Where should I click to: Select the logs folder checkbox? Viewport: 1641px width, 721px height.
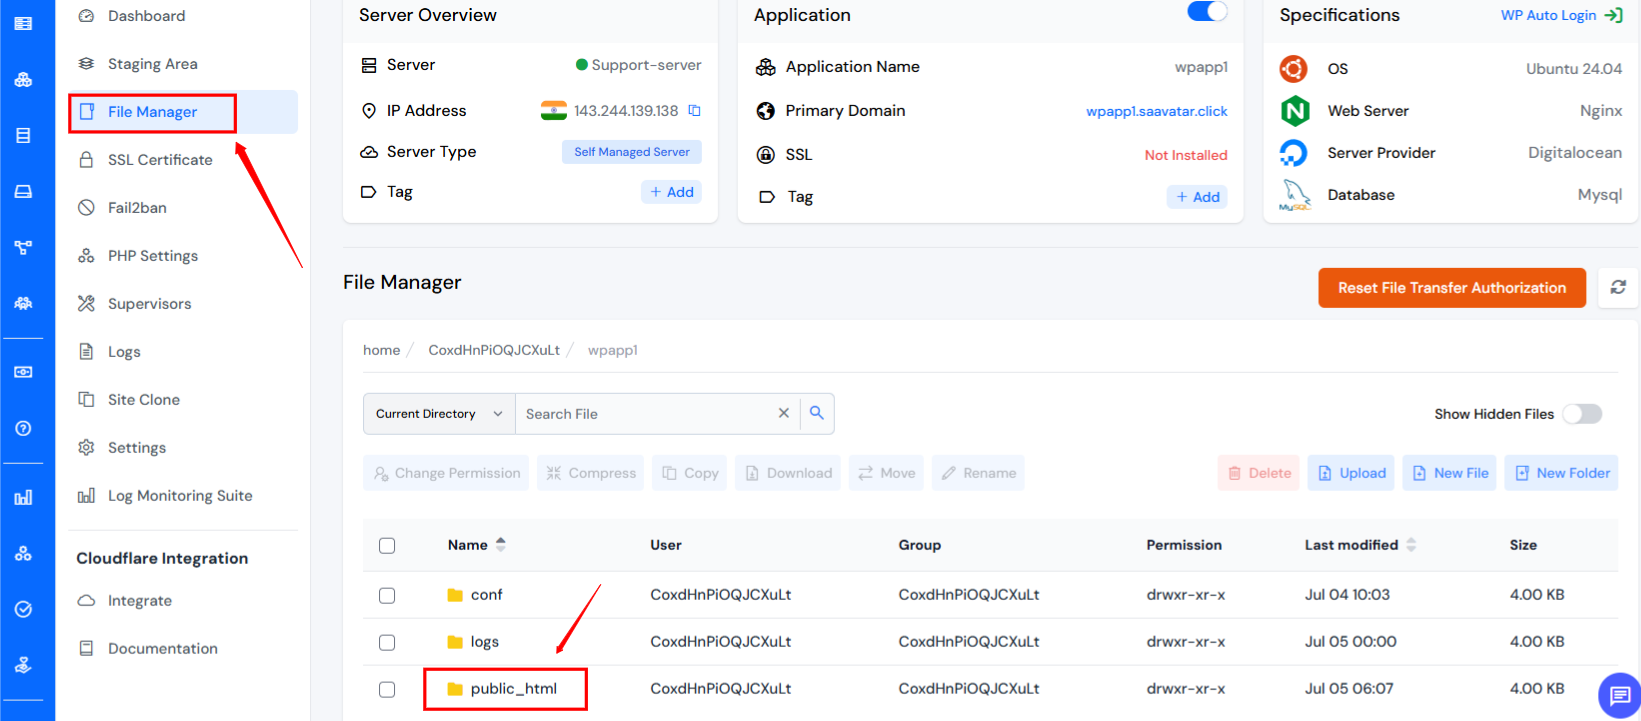387,643
